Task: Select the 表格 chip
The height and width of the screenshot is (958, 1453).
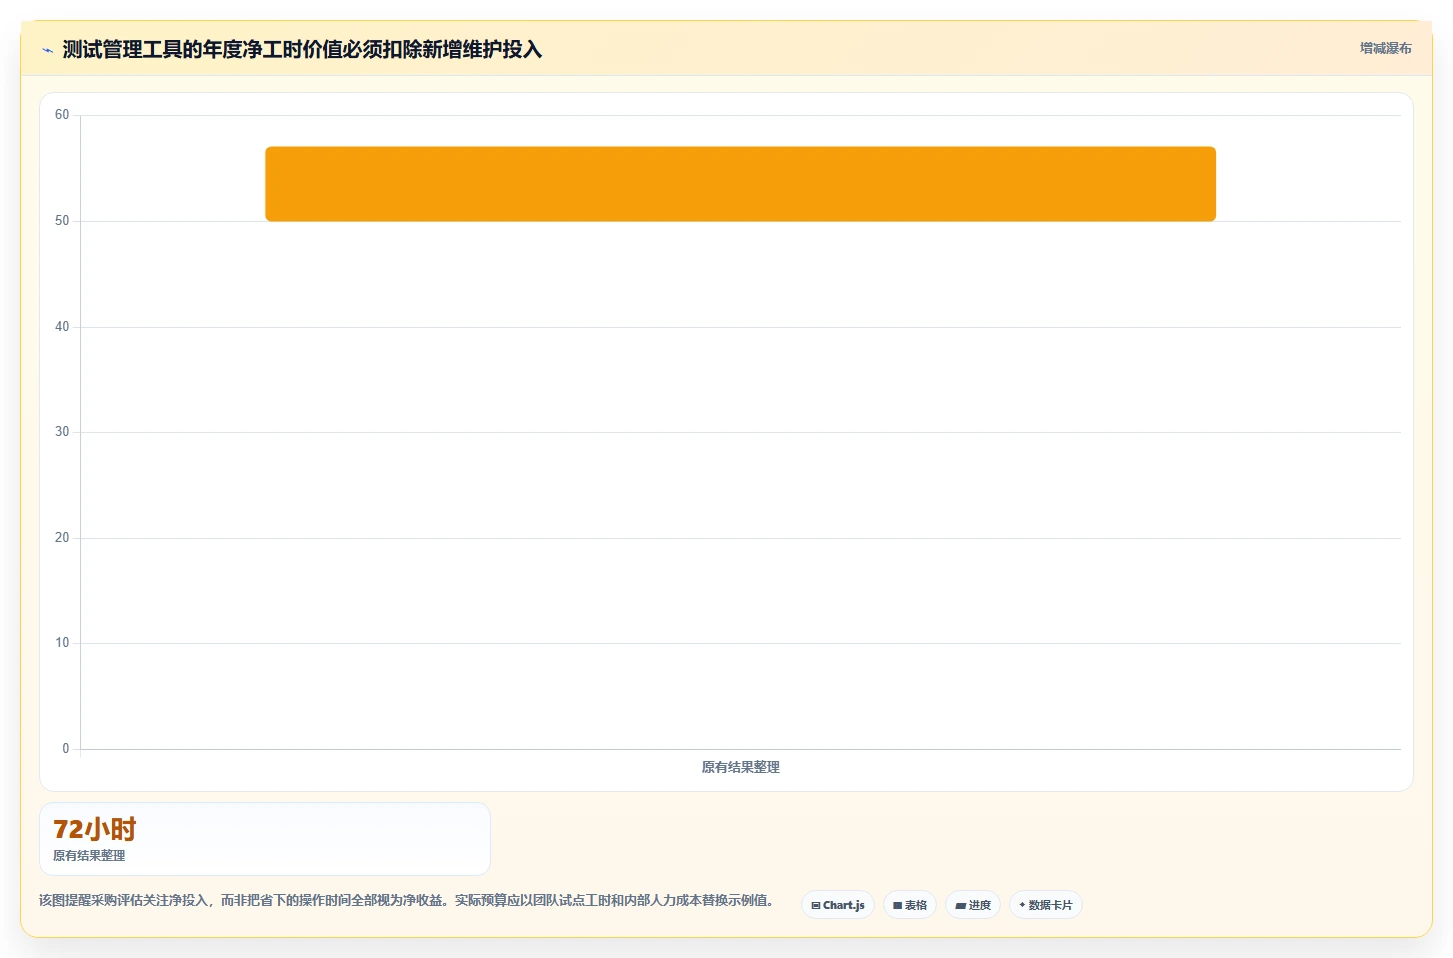Action: 910,905
